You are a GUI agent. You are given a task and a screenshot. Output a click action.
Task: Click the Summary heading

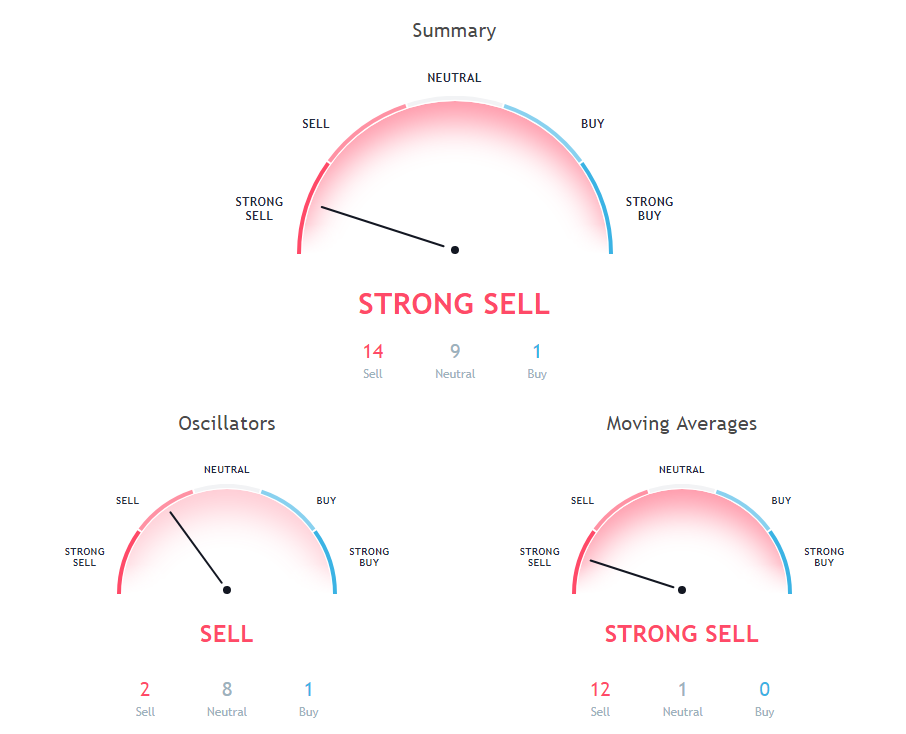pyautogui.click(x=454, y=31)
